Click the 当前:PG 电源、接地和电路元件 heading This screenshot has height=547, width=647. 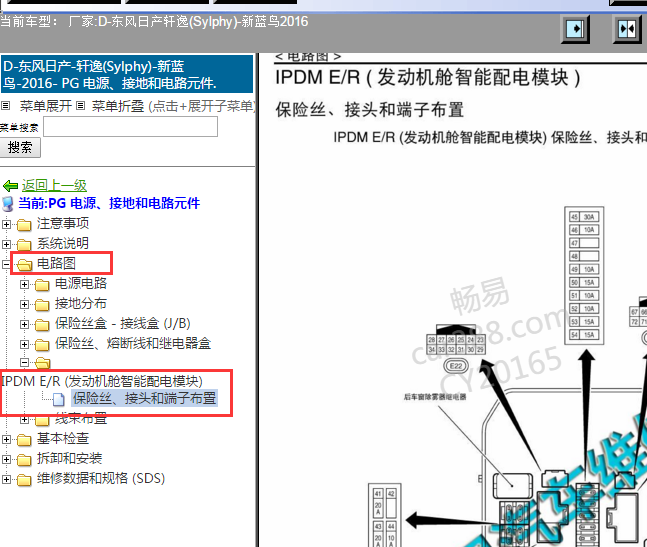pyautogui.click(x=109, y=203)
